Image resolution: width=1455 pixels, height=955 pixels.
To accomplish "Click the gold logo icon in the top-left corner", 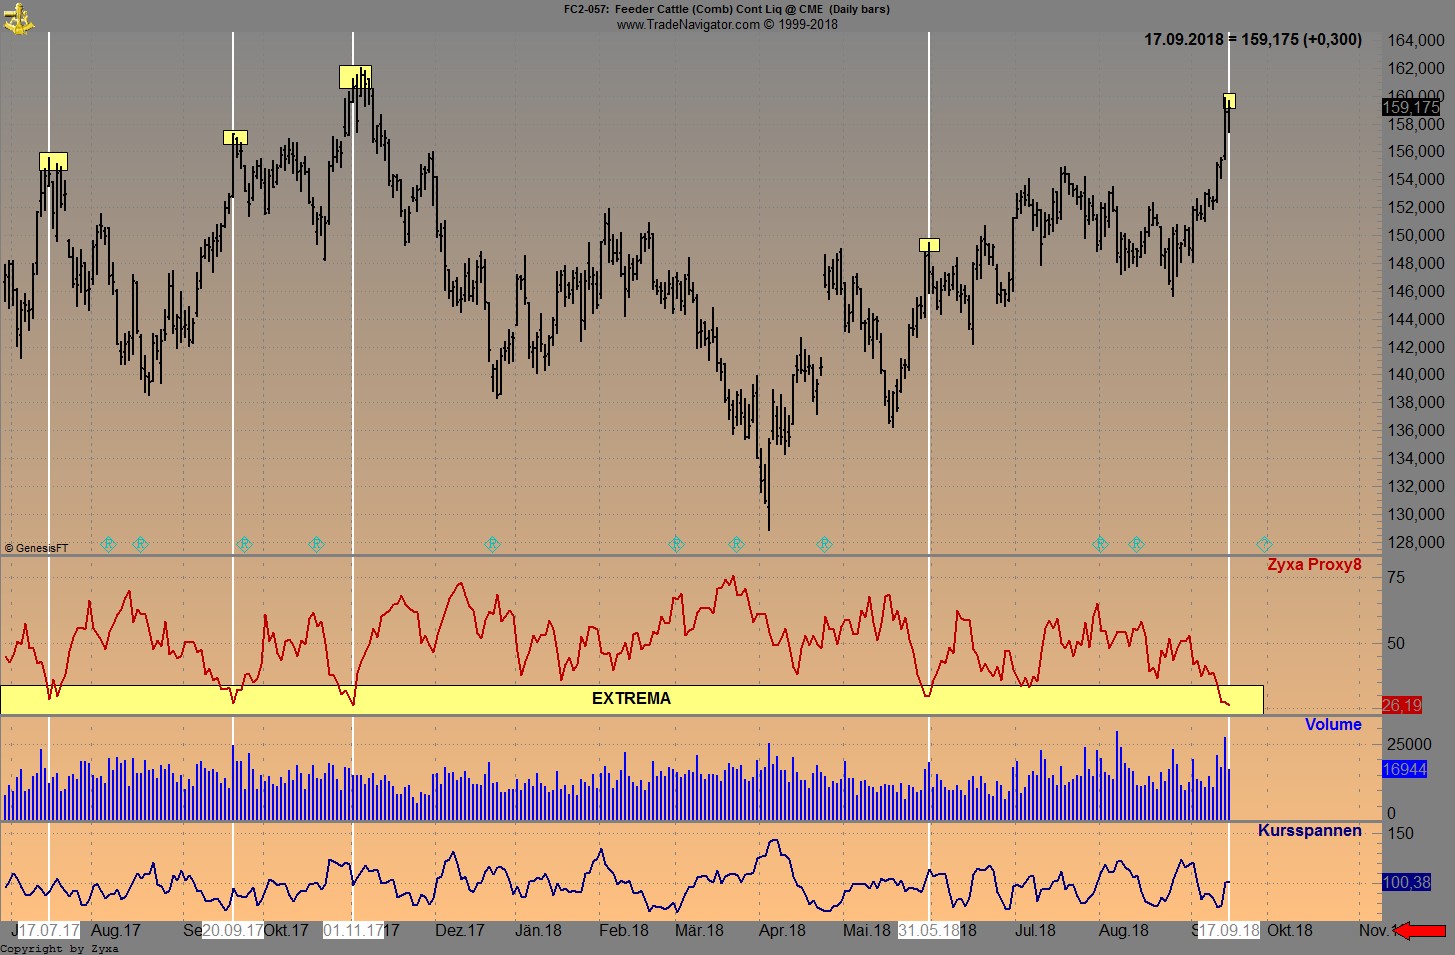I will click(19, 18).
